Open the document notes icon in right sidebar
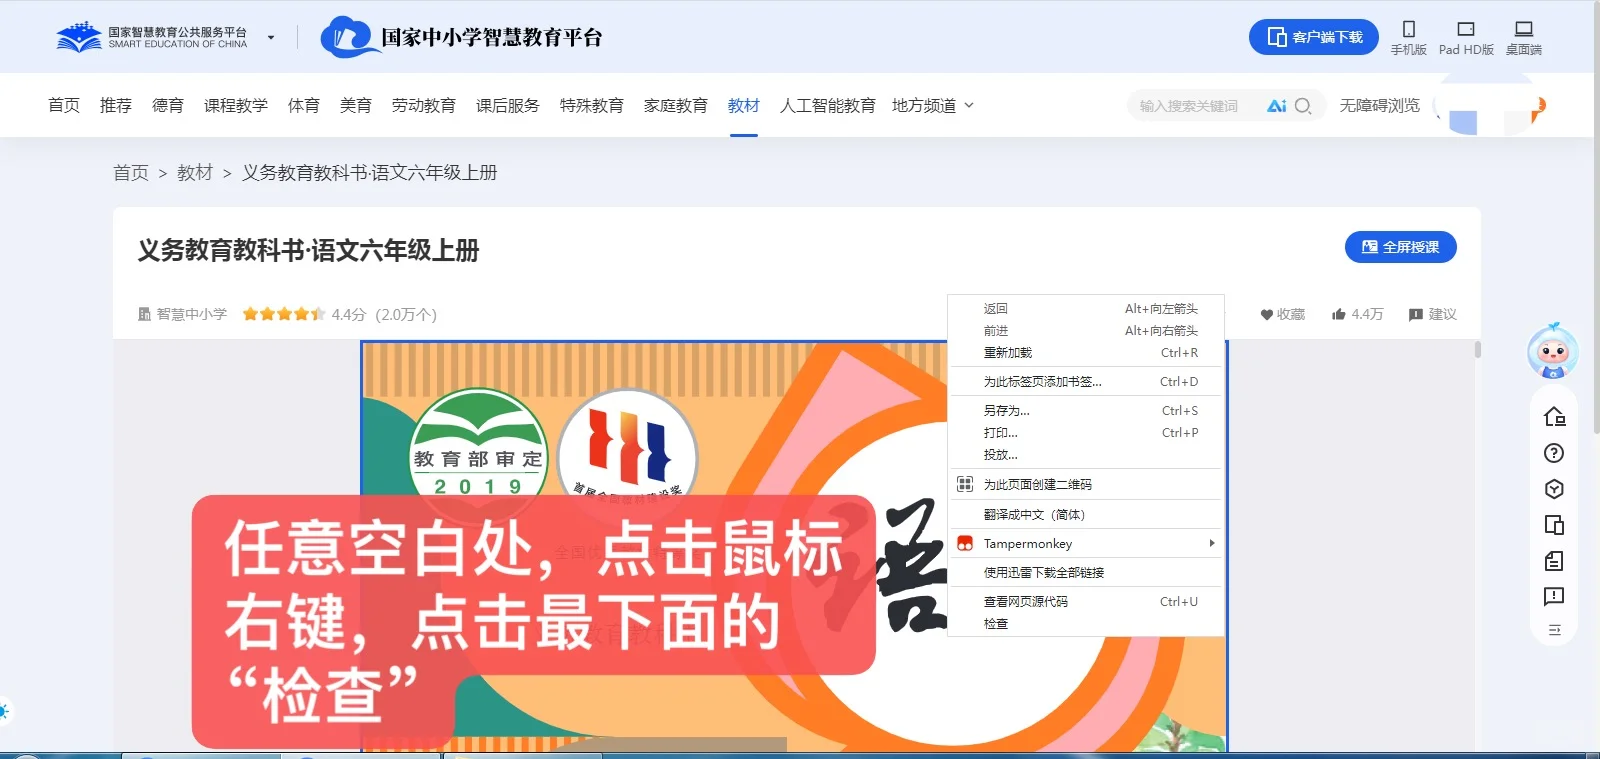The height and width of the screenshot is (759, 1600). (x=1554, y=561)
